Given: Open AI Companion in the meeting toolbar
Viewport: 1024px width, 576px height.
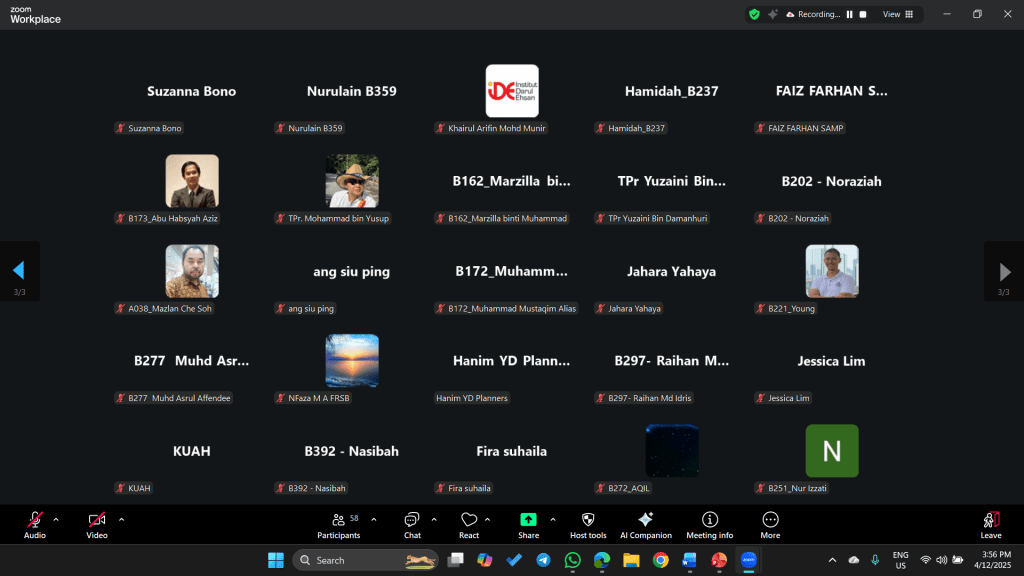Looking at the screenshot, I should tap(645, 523).
